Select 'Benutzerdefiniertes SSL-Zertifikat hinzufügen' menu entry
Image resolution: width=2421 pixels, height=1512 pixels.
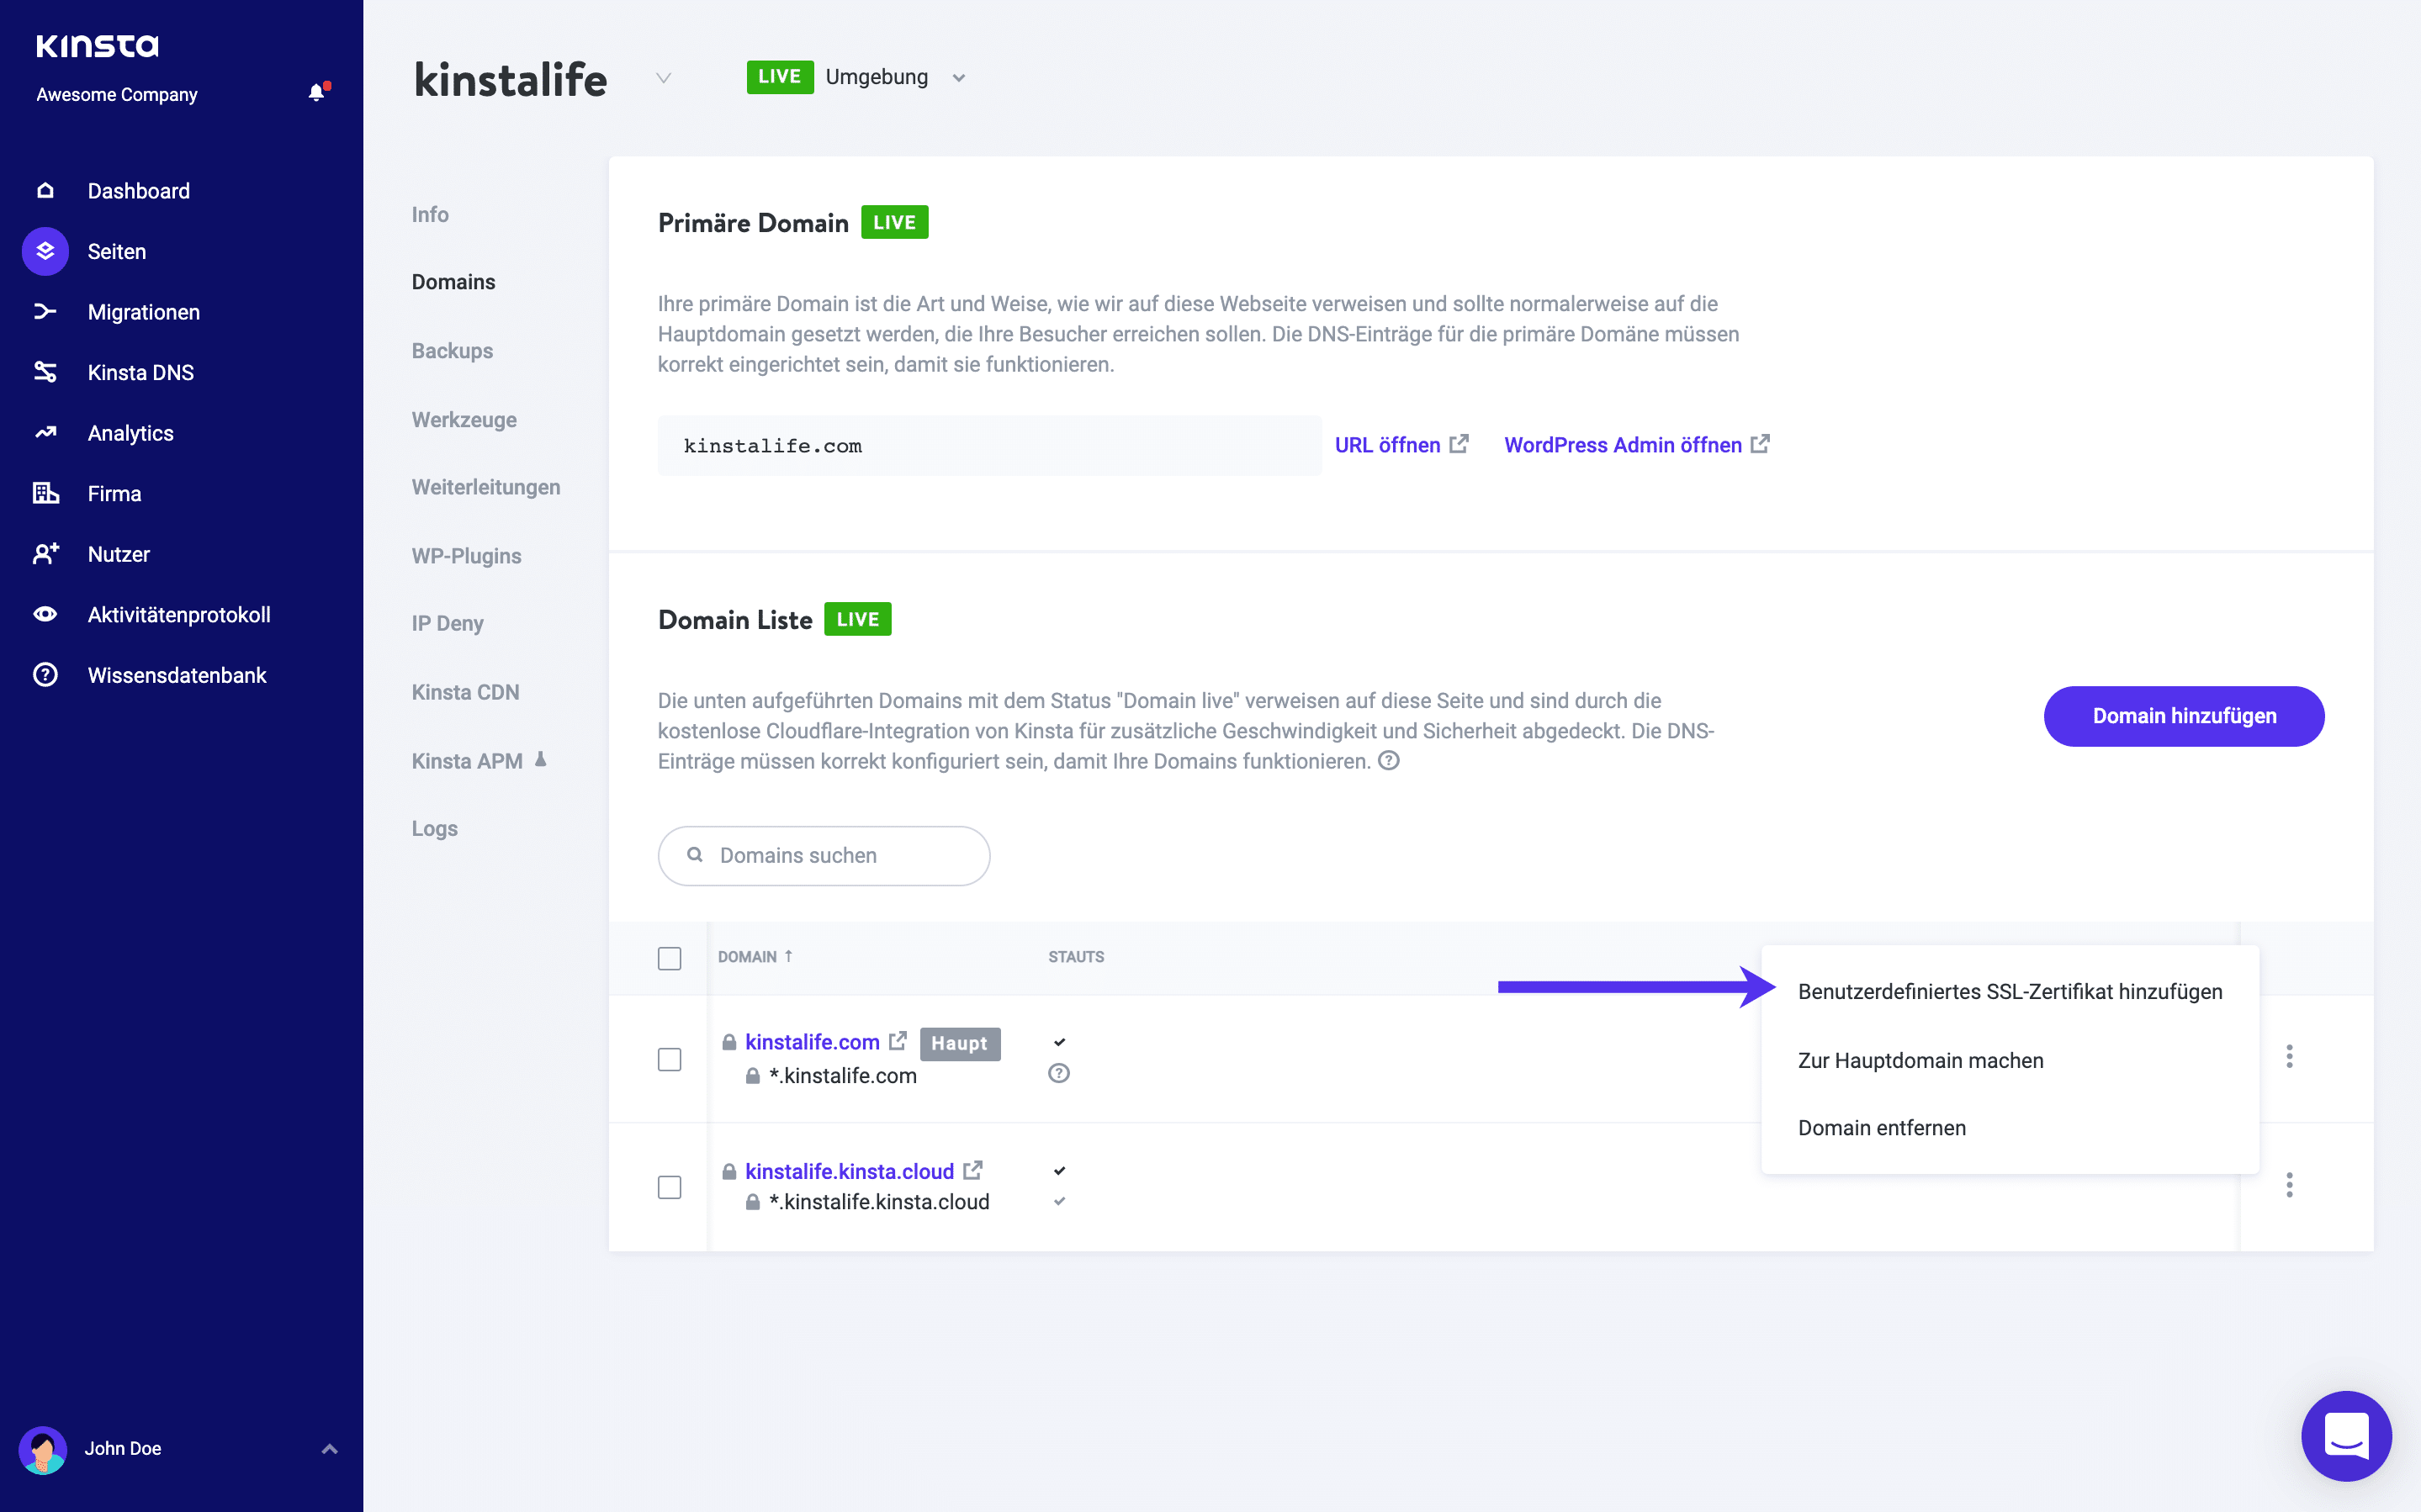pos(2010,991)
